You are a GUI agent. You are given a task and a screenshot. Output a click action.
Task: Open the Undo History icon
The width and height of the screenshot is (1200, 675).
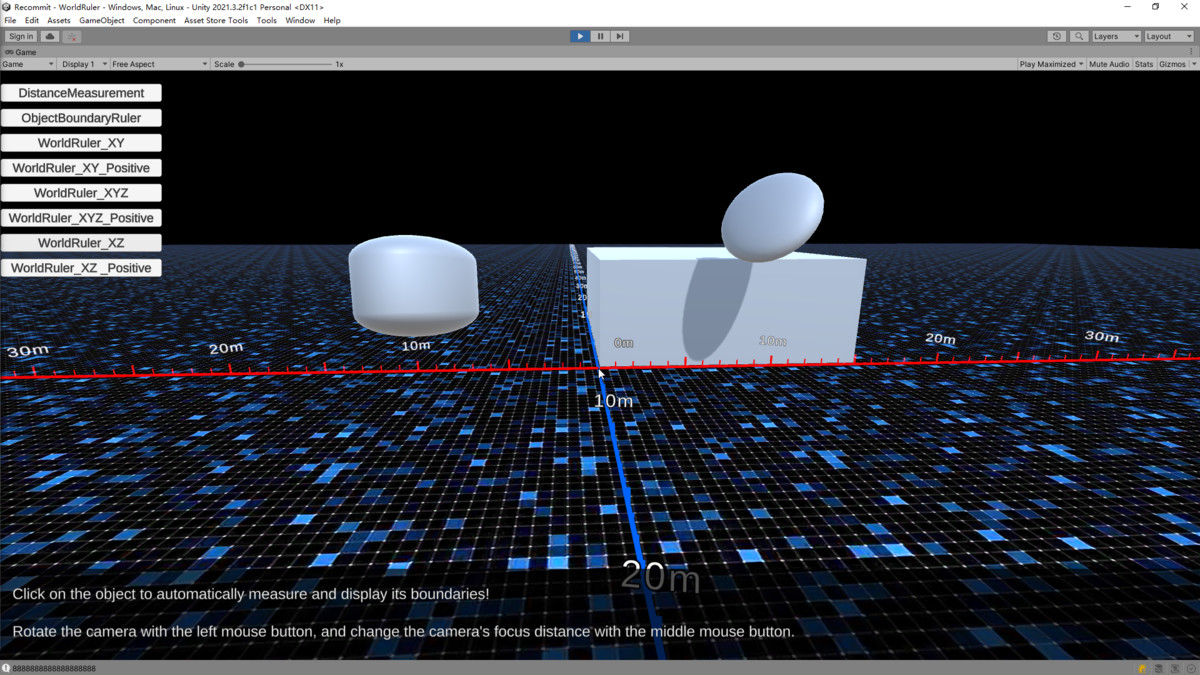point(1057,36)
